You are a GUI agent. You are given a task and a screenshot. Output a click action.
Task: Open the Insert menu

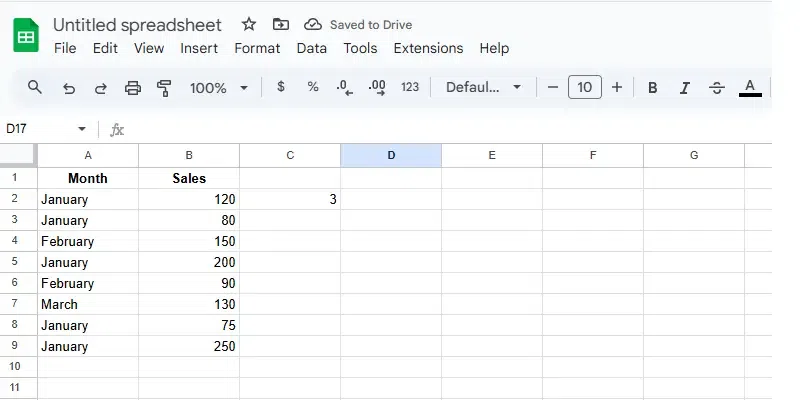click(199, 48)
